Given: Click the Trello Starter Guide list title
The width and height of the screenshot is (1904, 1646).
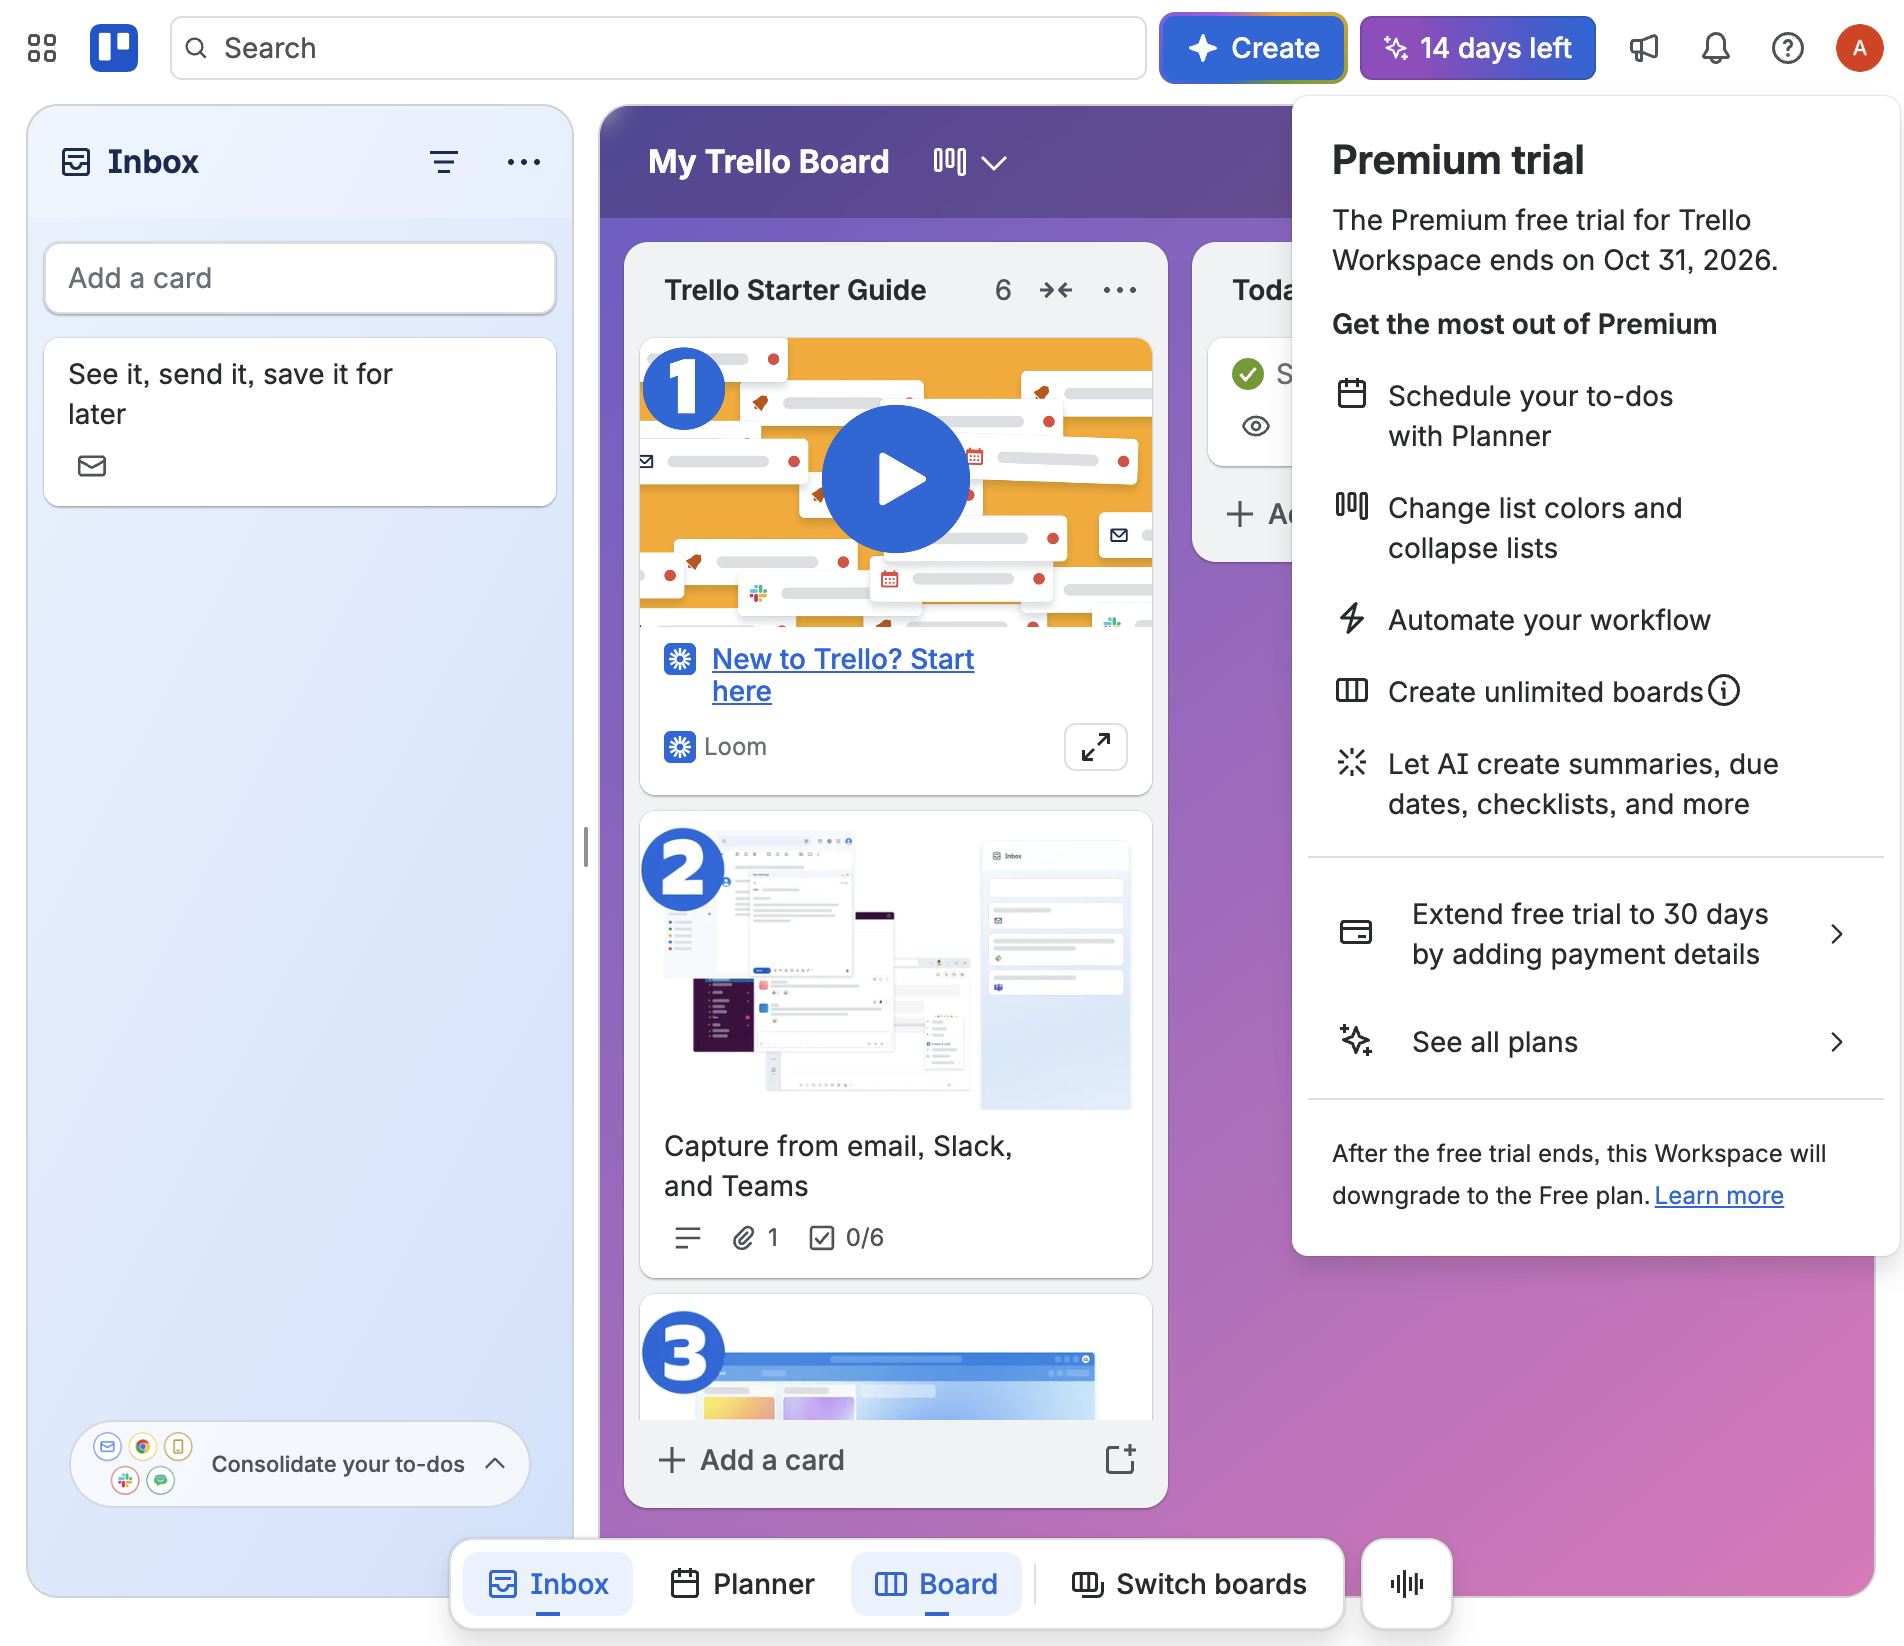Looking at the screenshot, I should tap(795, 290).
